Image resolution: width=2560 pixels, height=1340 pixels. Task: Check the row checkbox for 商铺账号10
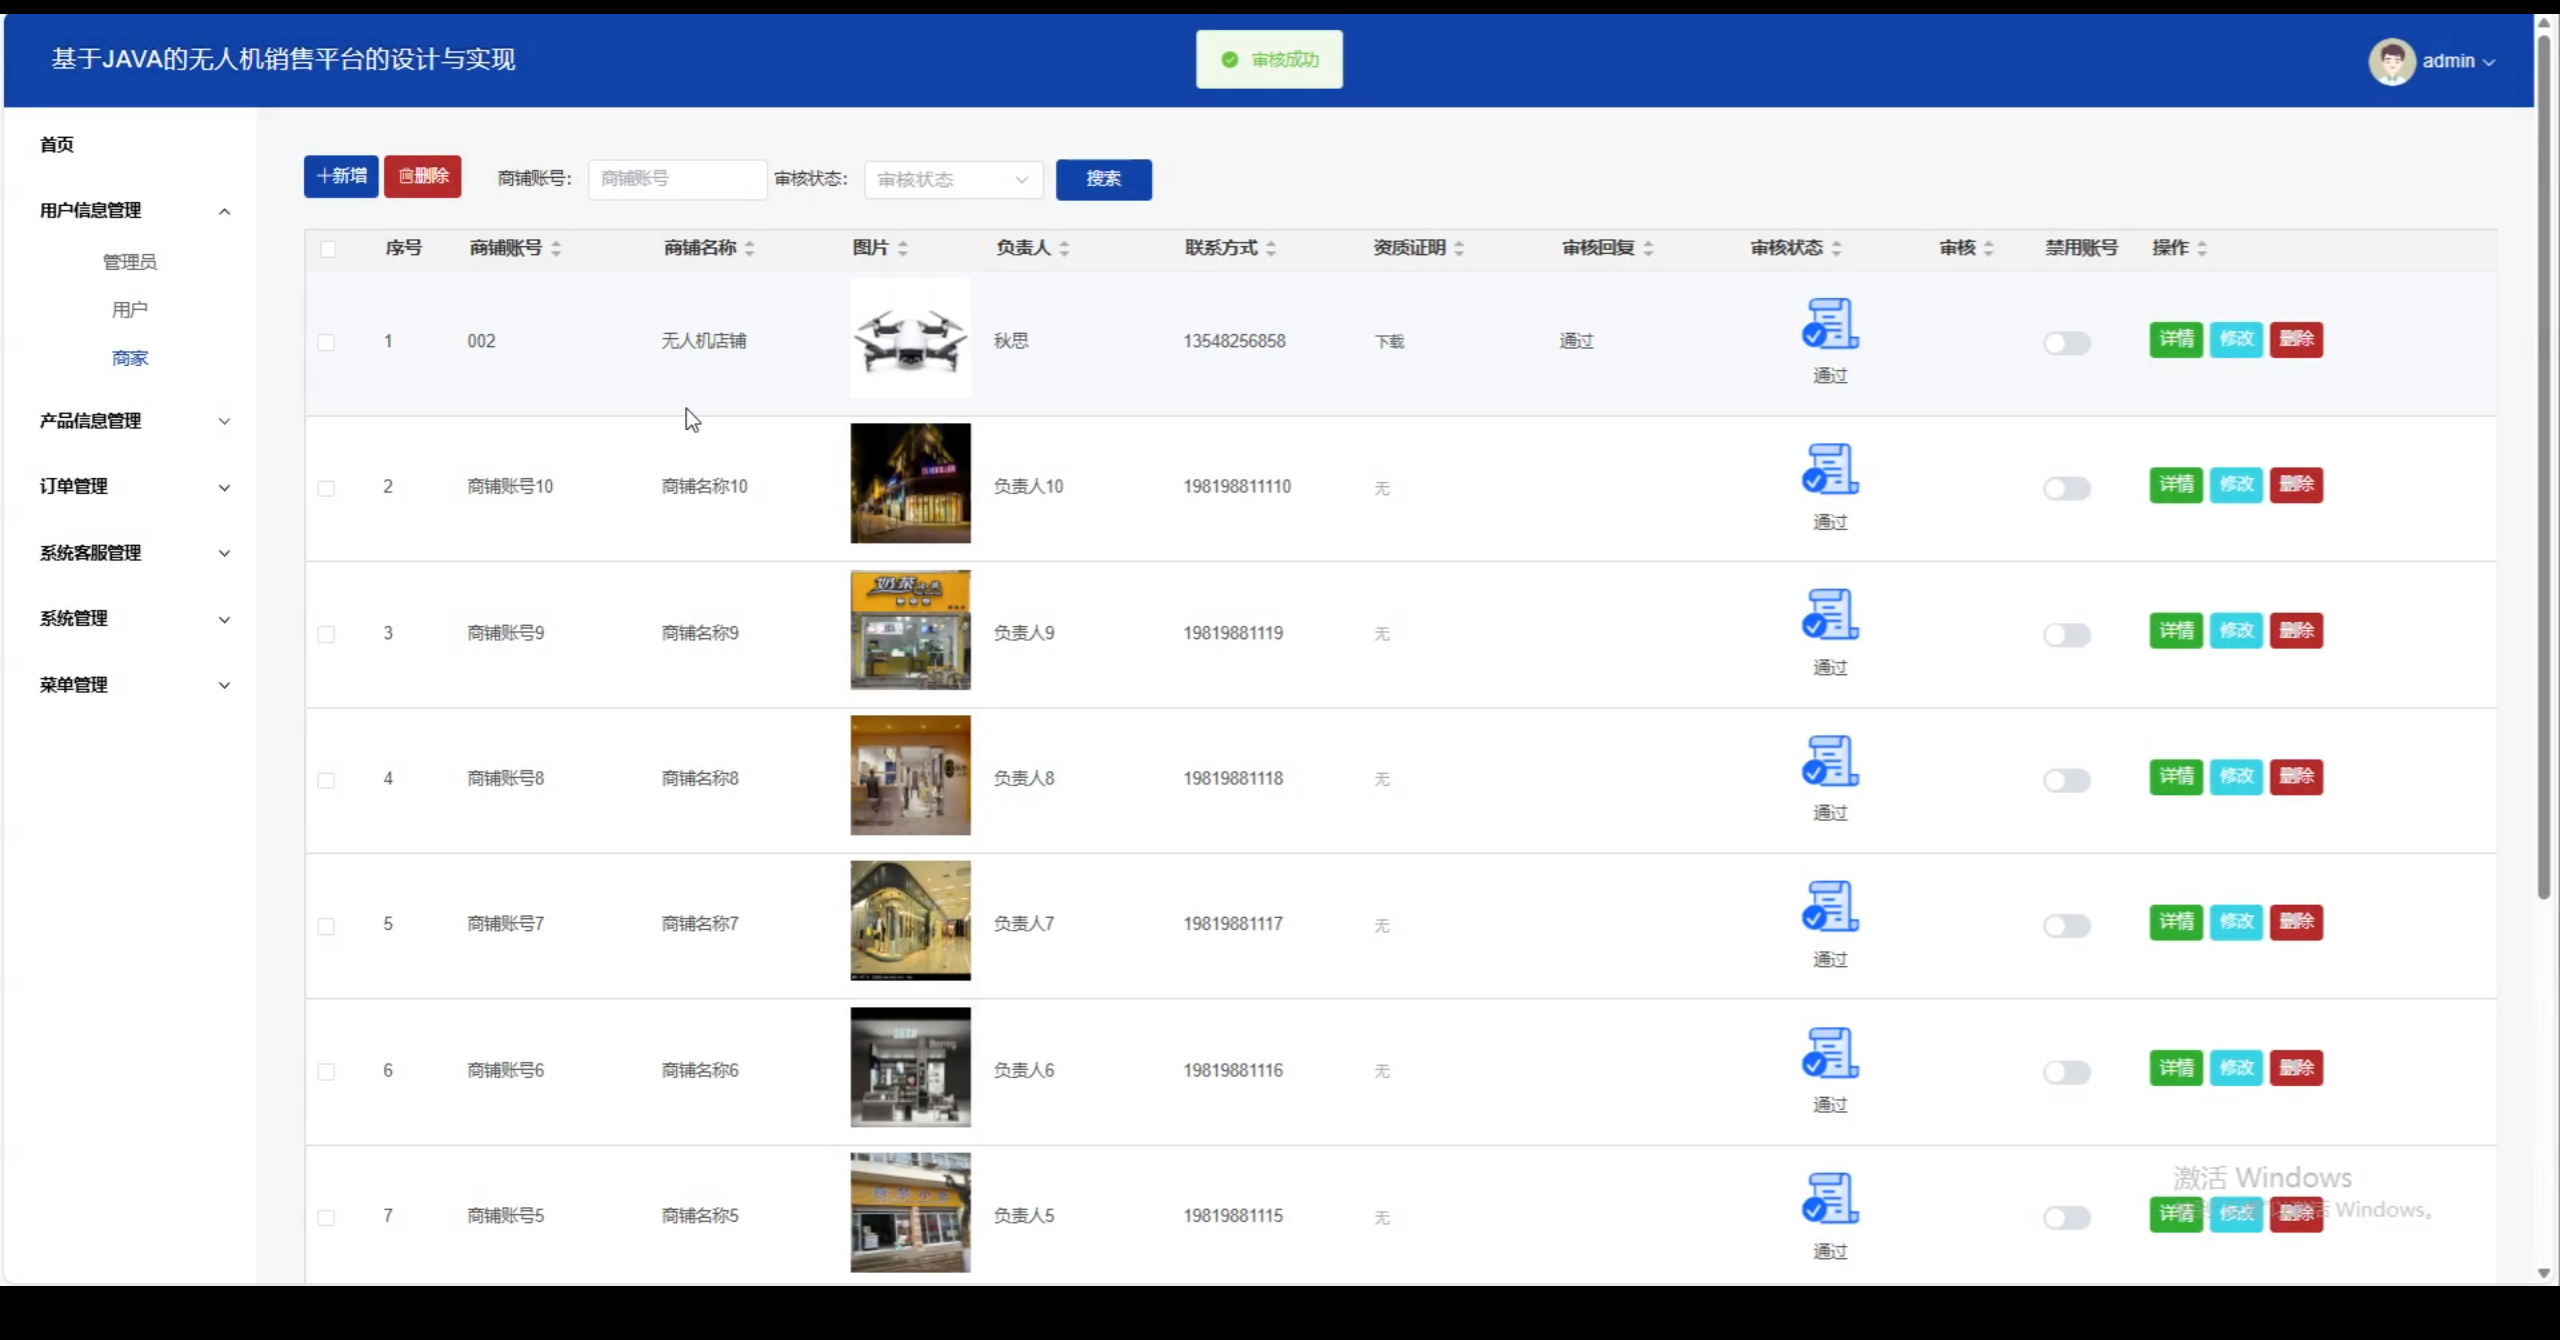point(327,488)
